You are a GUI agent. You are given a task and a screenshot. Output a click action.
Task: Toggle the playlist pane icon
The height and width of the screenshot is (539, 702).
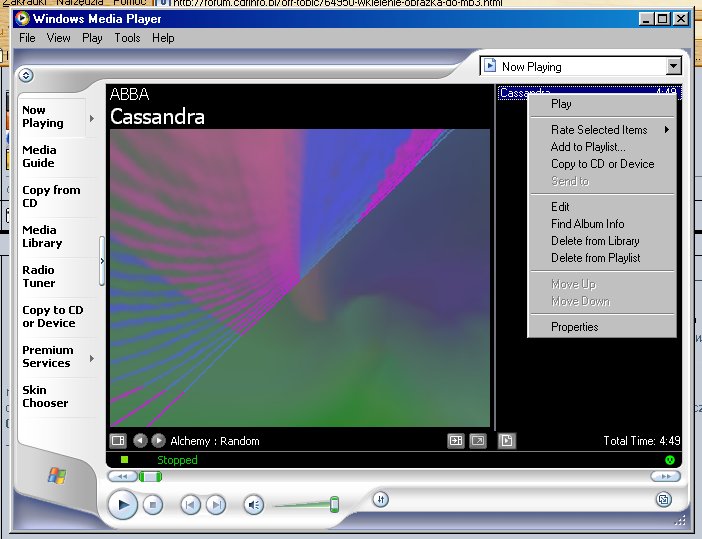pyautogui.click(x=507, y=441)
